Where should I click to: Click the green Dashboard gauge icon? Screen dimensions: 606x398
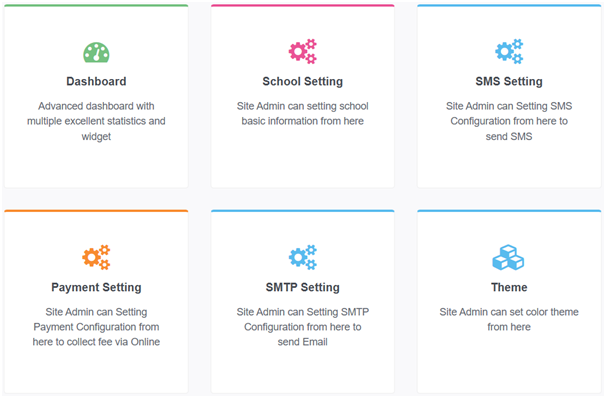point(96,52)
